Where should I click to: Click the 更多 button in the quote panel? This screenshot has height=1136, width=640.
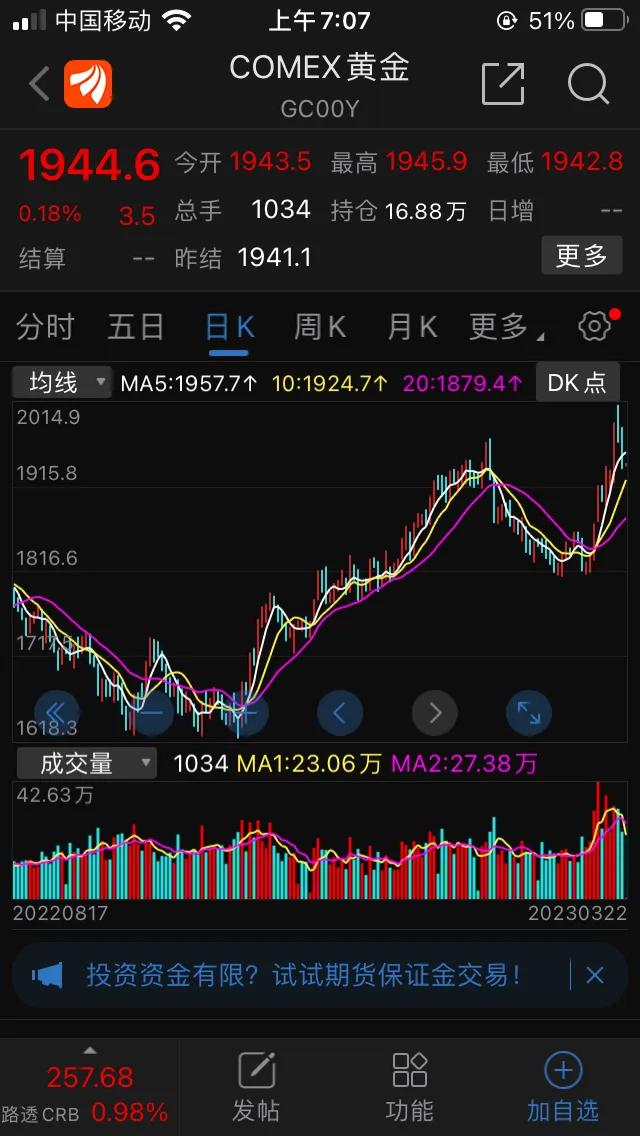tap(581, 256)
